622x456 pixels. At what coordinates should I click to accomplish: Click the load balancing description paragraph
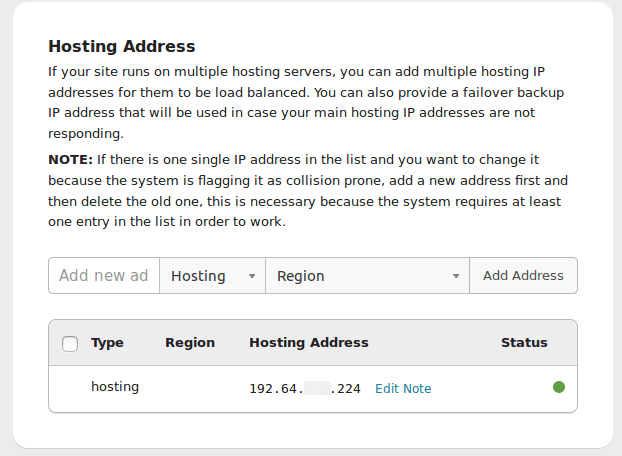(x=306, y=102)
